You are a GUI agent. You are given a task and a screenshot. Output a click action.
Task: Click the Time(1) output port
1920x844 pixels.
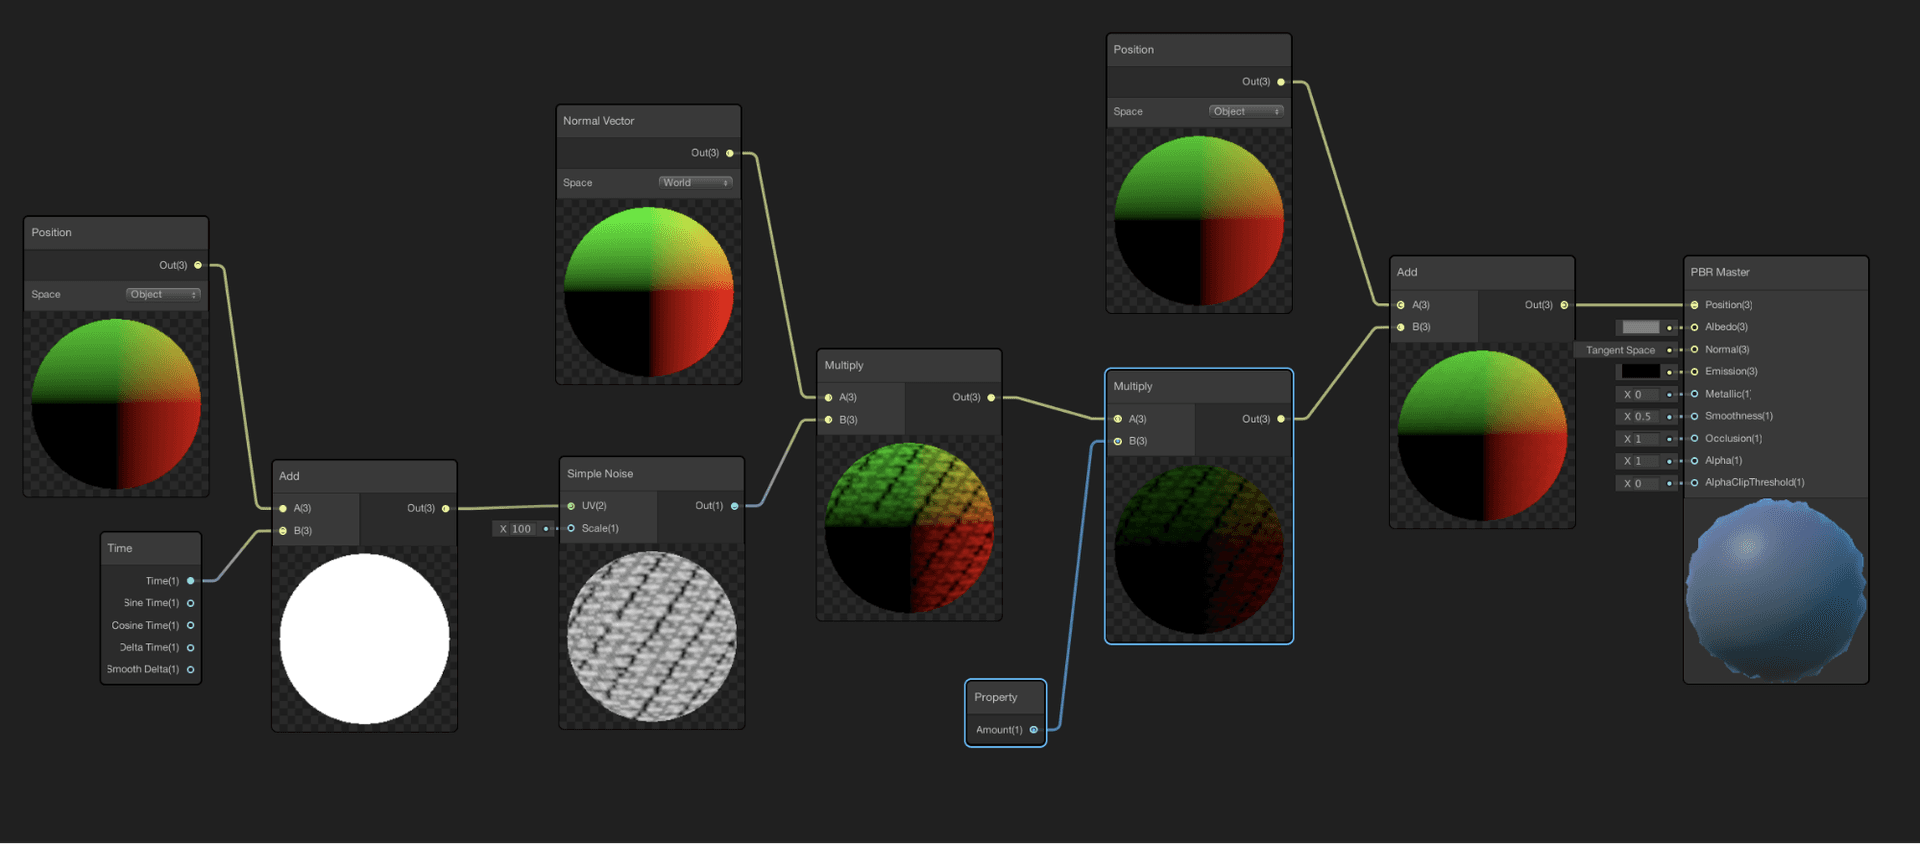coord(190,581)
